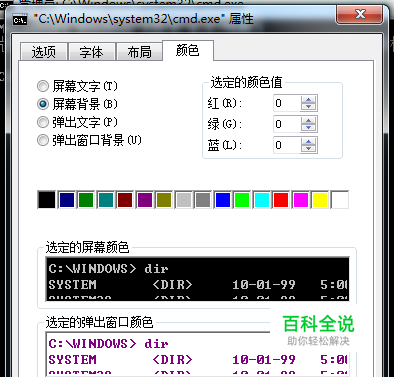Screen dimensions: 394x377
Task: Increase the blue value with up arrow
Action: [x=309, y=141]
